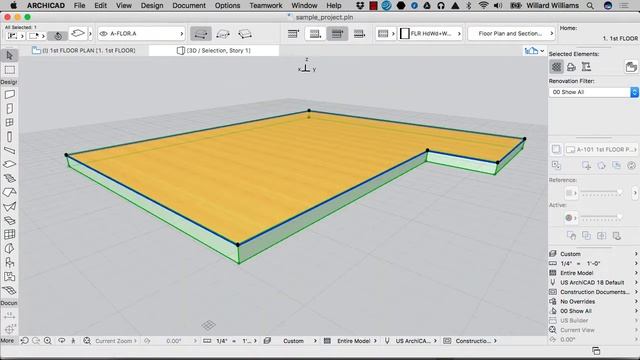Image resolution: width=640 pixels, height=360 pixels.
Task: Activate the Window tool in toolbox
Action: [9, 122]
